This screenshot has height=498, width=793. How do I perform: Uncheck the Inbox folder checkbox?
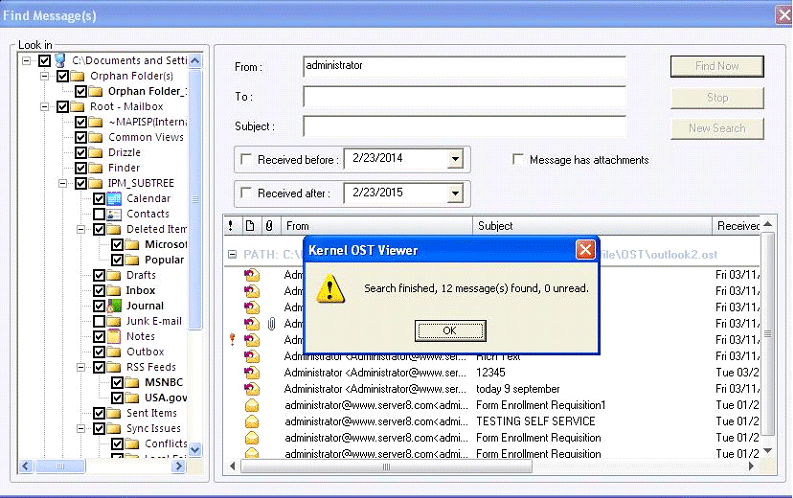click(x=99, y=291)
